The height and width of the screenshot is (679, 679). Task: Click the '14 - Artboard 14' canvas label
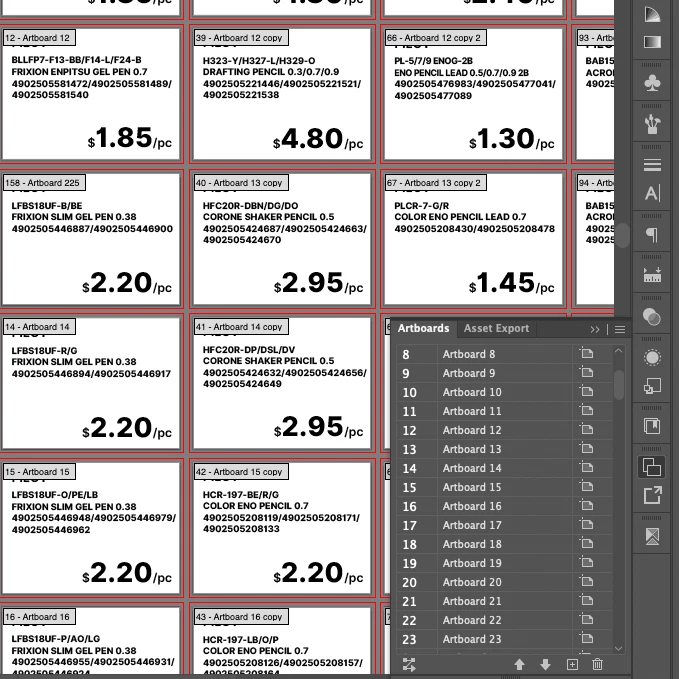(39, 327)
